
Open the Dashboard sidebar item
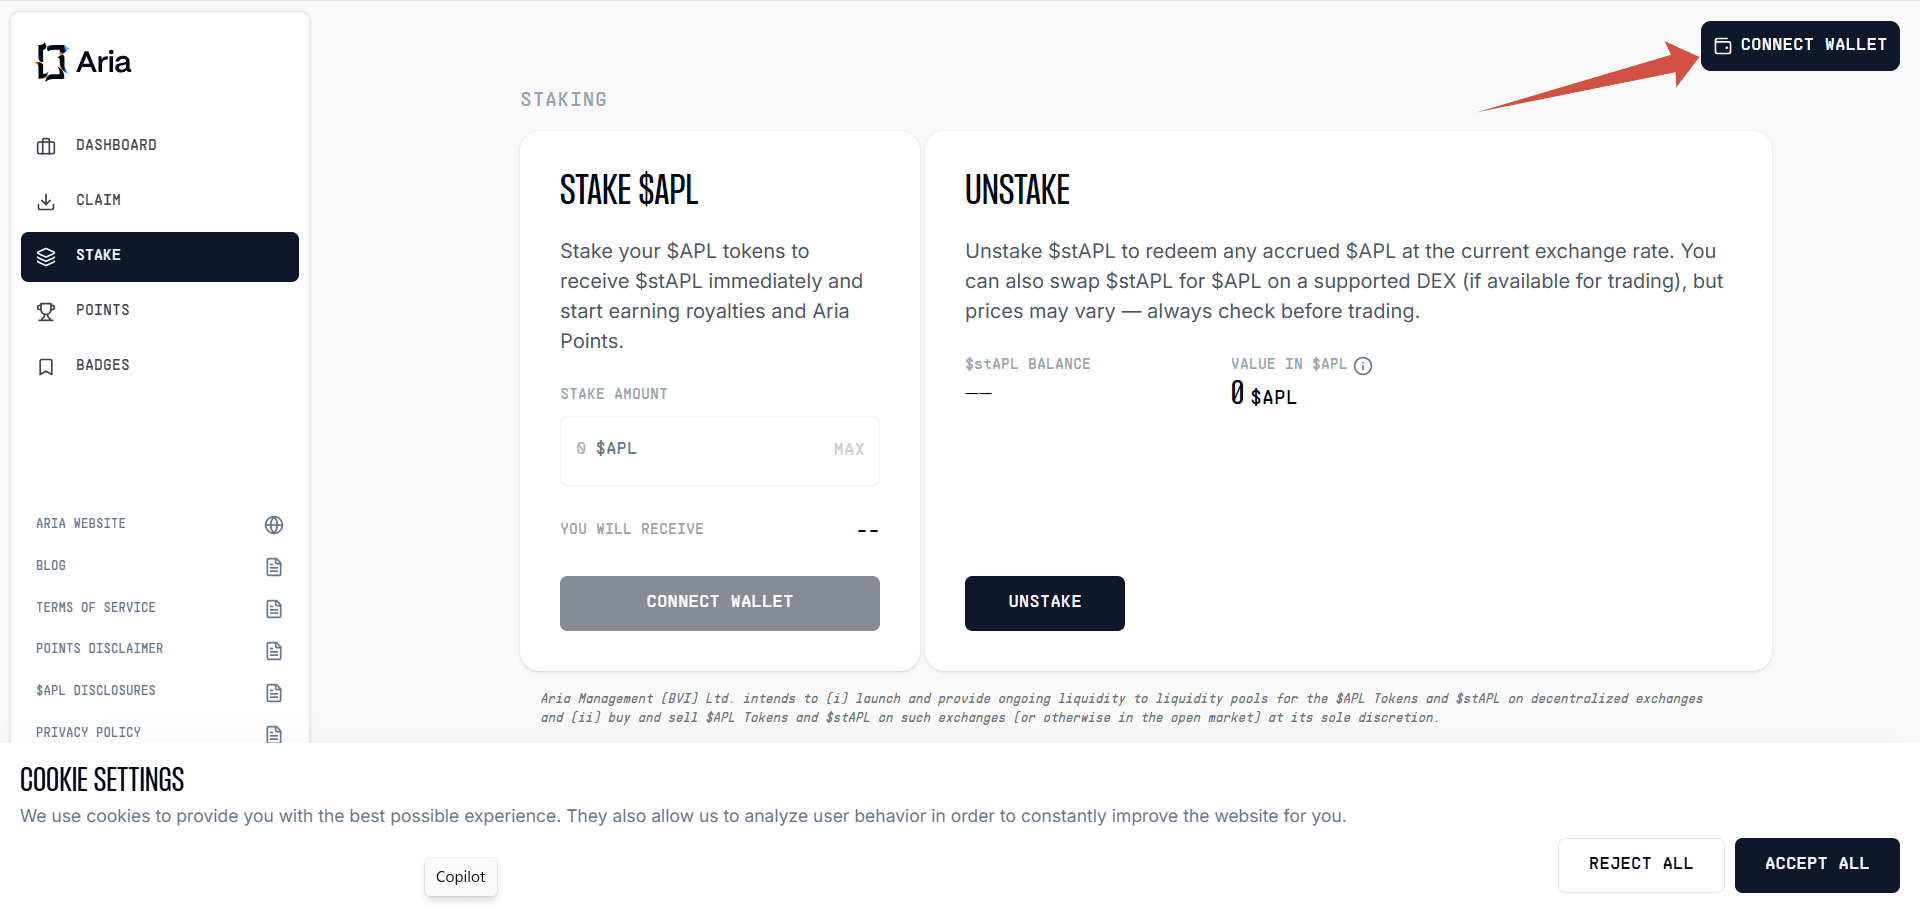tap(116, 146)
